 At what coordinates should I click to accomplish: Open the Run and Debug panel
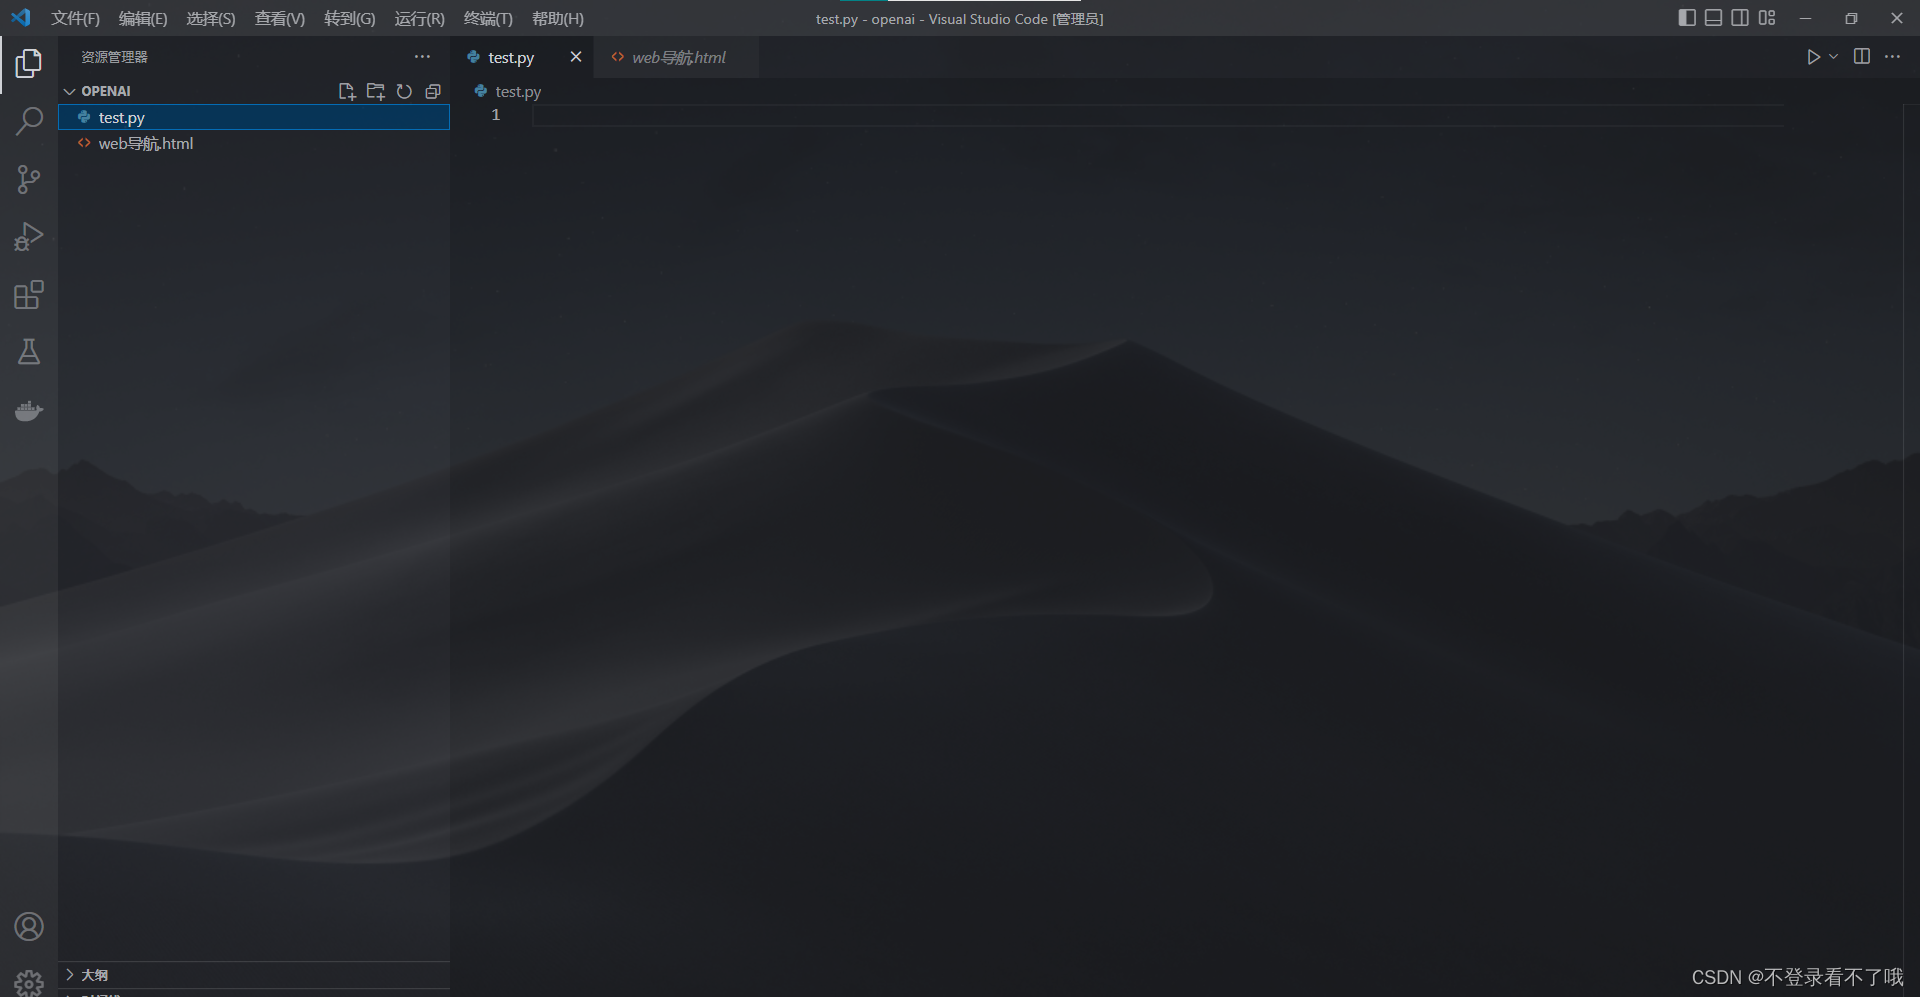point(29,236)
